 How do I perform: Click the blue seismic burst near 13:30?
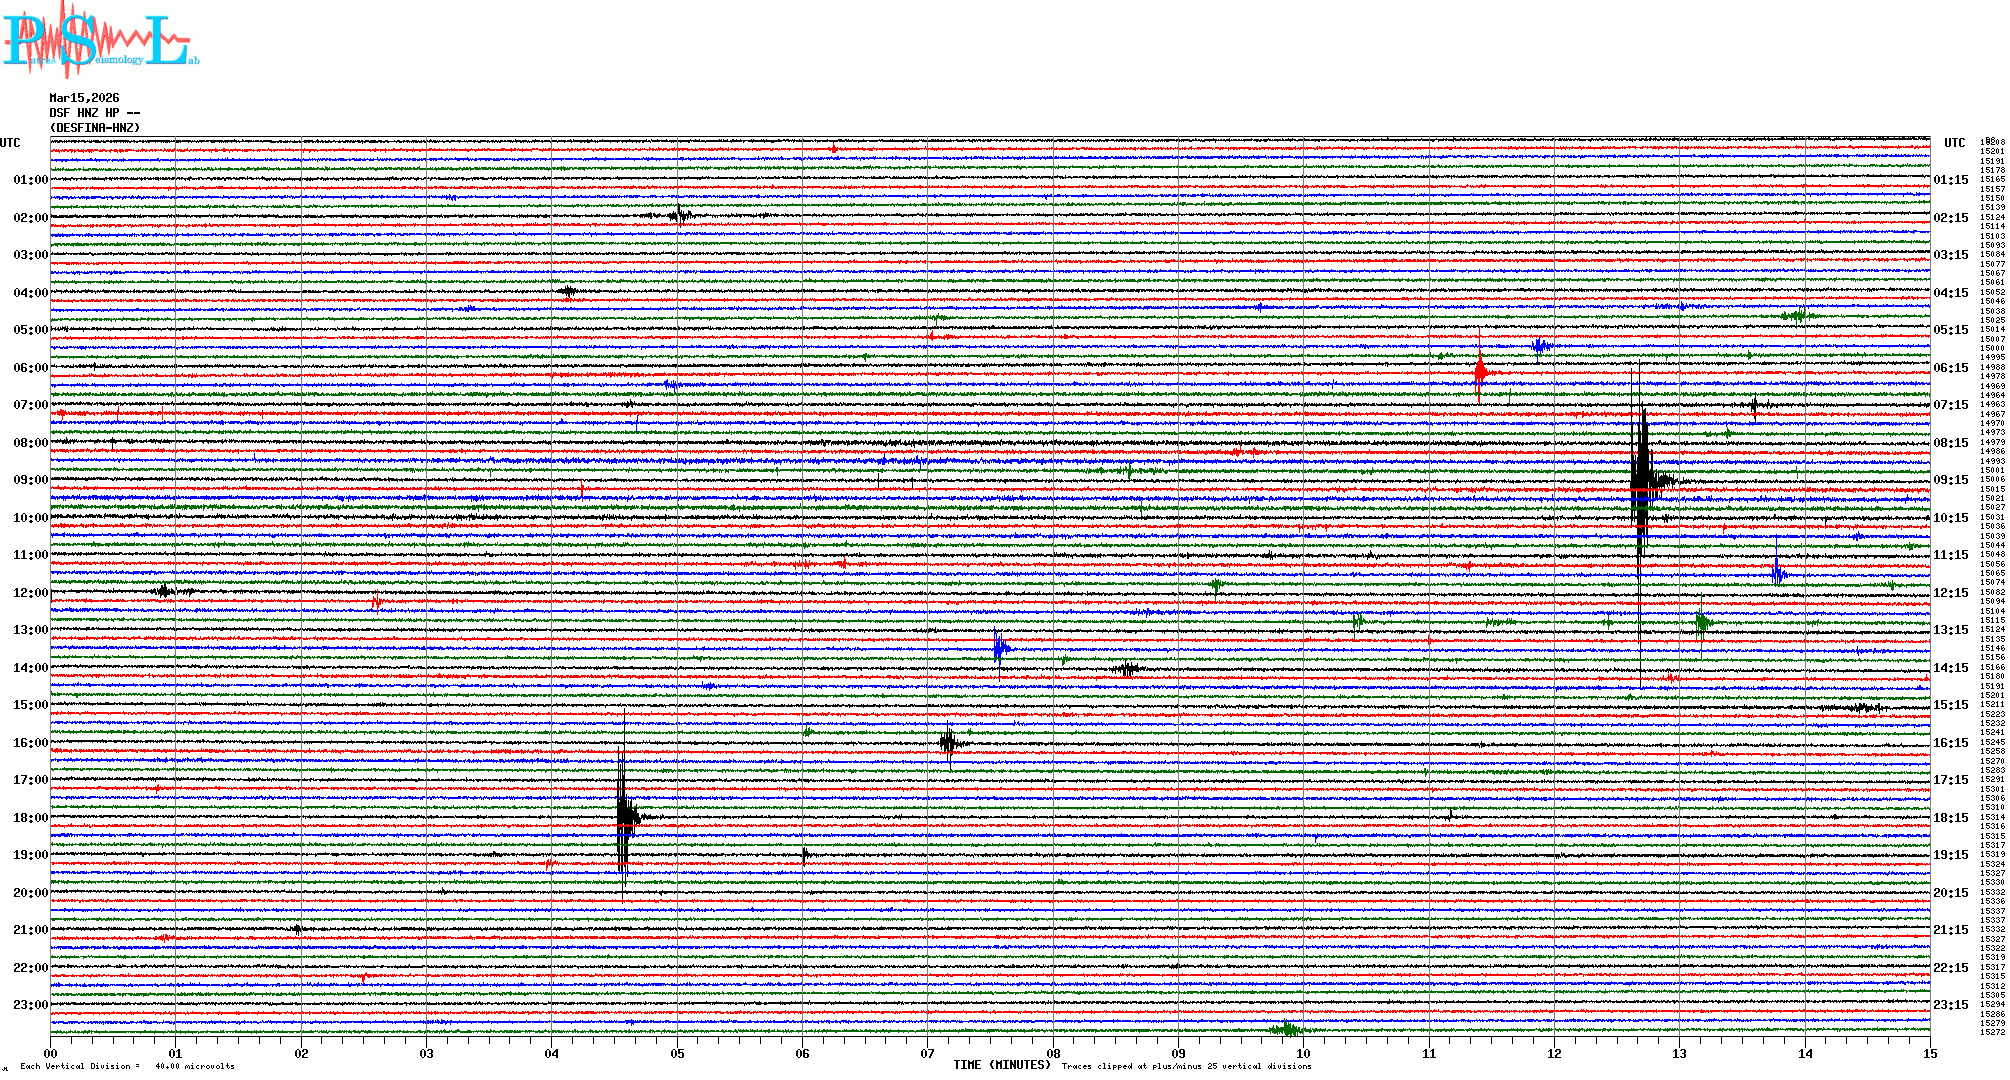[x=999, y=648]
